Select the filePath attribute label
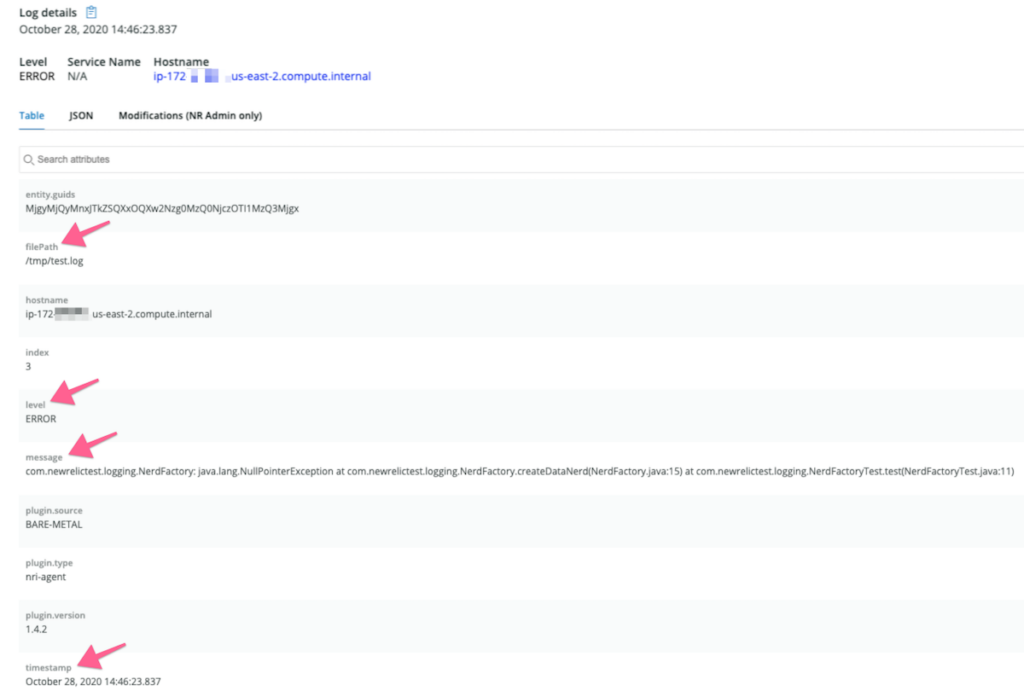 click(x=42, y=246)
